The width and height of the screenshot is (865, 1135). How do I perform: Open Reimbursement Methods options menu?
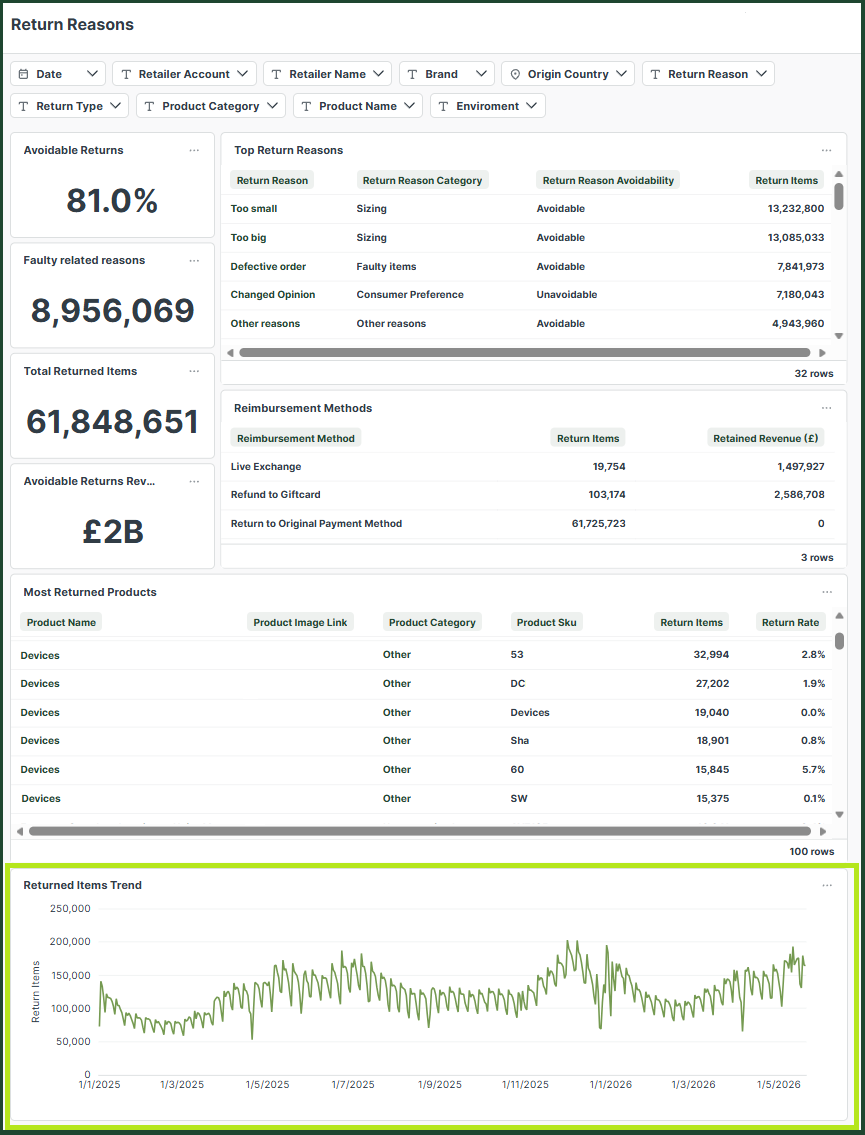(827, 408)
